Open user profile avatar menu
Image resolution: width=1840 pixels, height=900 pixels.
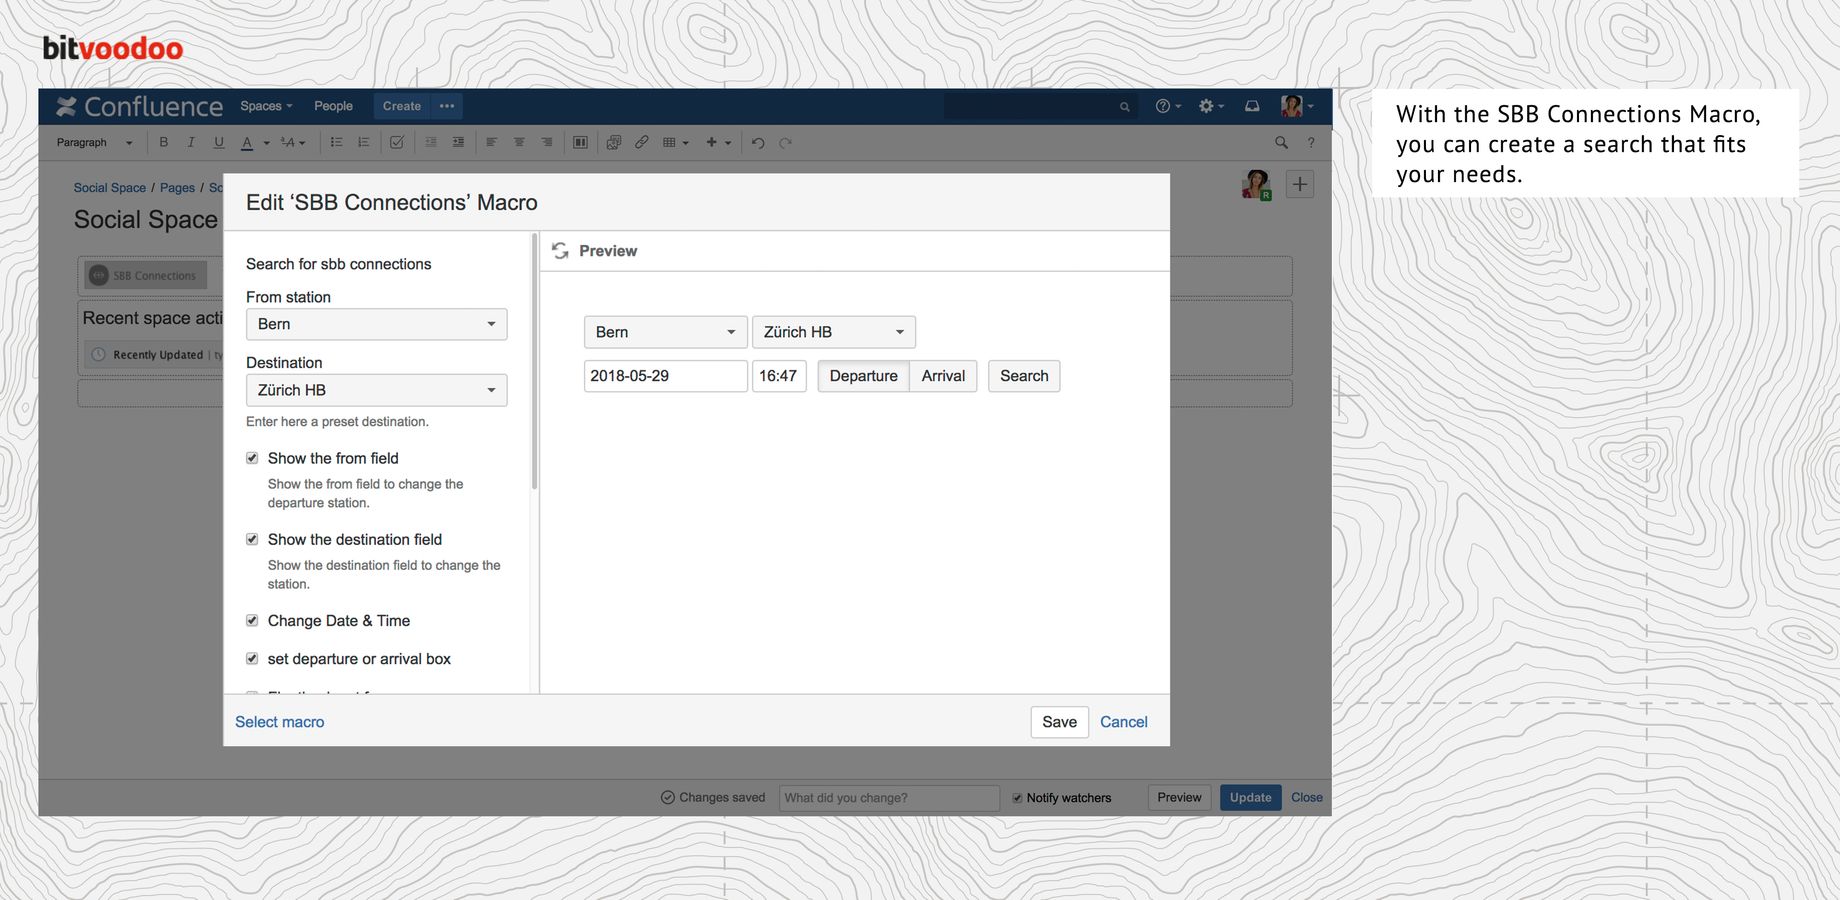coord(1297,106)
